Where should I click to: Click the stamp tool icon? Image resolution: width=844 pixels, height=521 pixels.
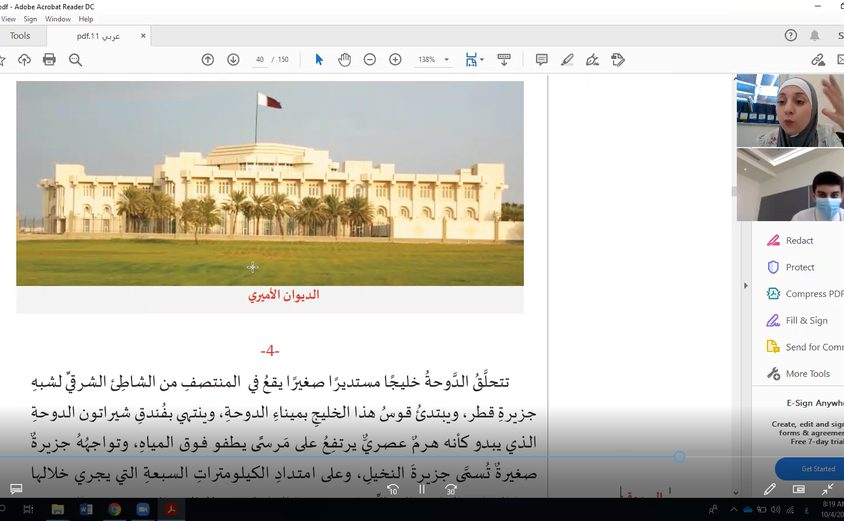[x=618, y=60]
